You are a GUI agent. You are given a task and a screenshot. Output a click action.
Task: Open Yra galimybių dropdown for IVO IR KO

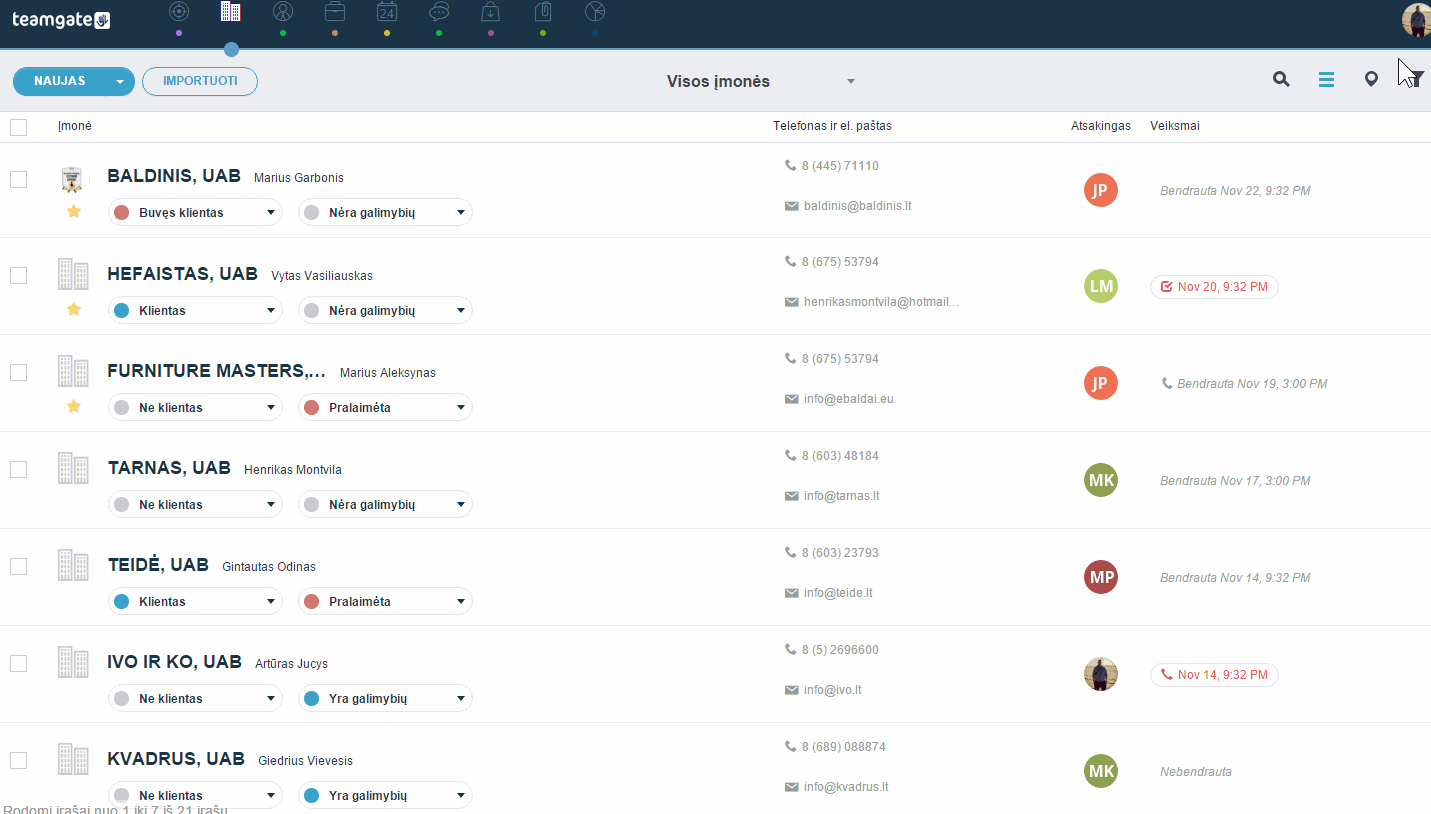(385, 699)
